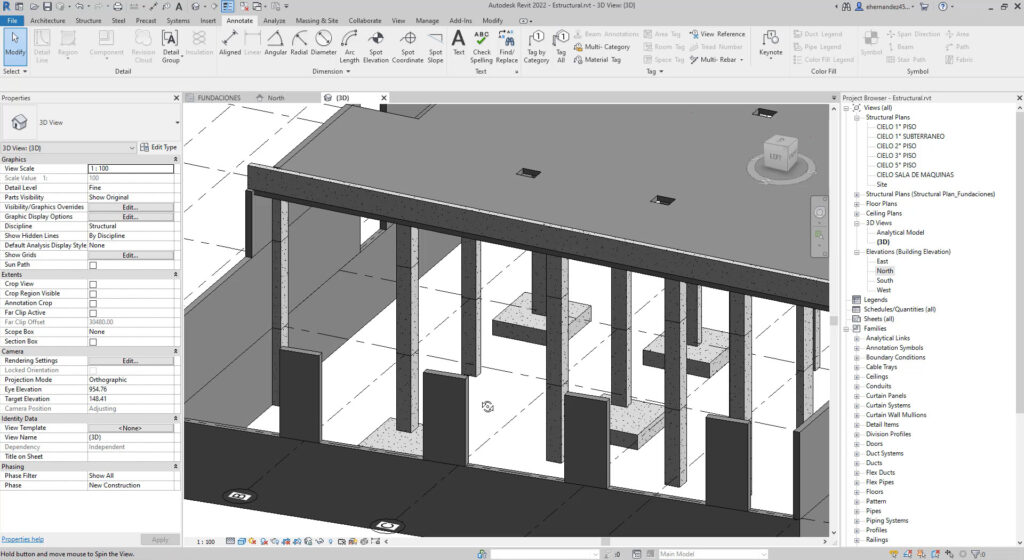The image size is (1024, 560).
Task: Expand the Floor Plans tree node
Action: click(x=856, y=203)
